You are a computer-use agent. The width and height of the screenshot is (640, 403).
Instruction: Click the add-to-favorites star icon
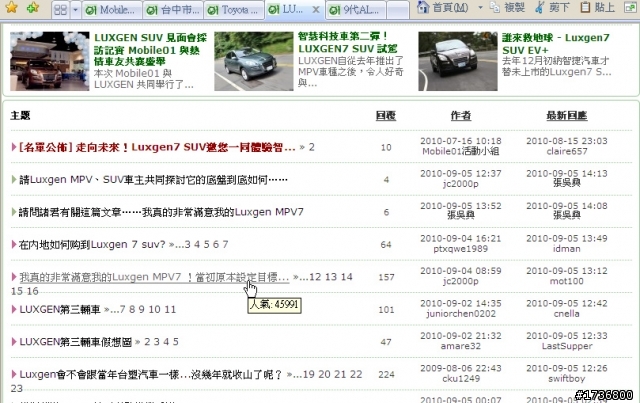point(33,7)
